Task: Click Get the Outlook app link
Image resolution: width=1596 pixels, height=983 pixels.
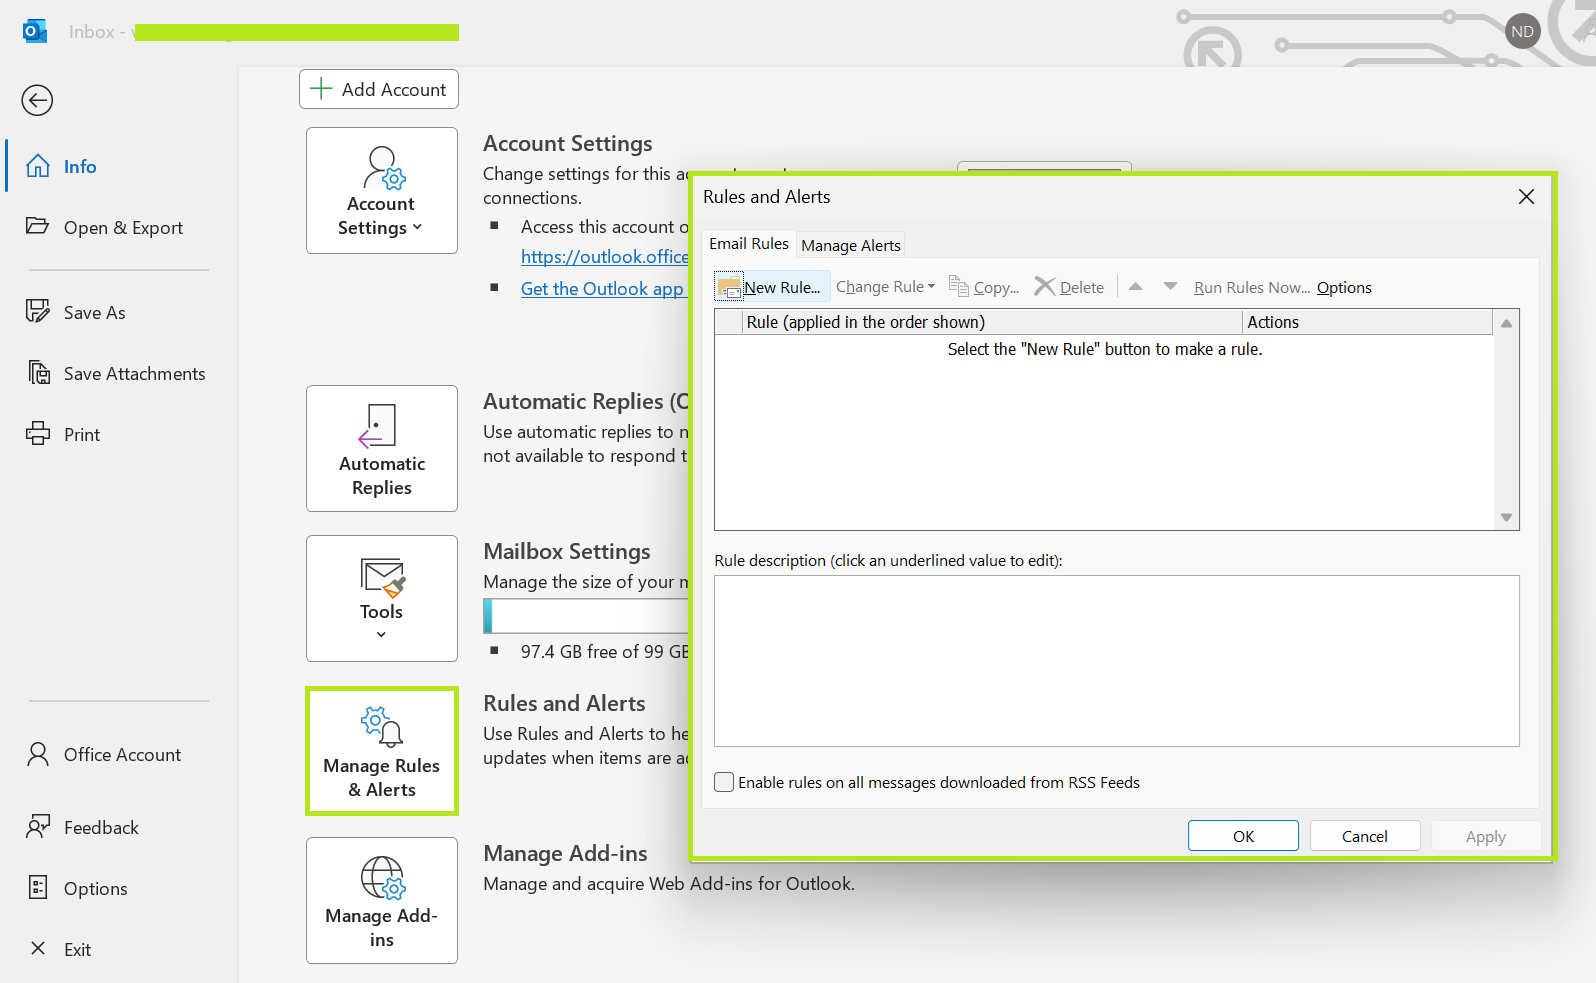Action: [x=602, y=289]
